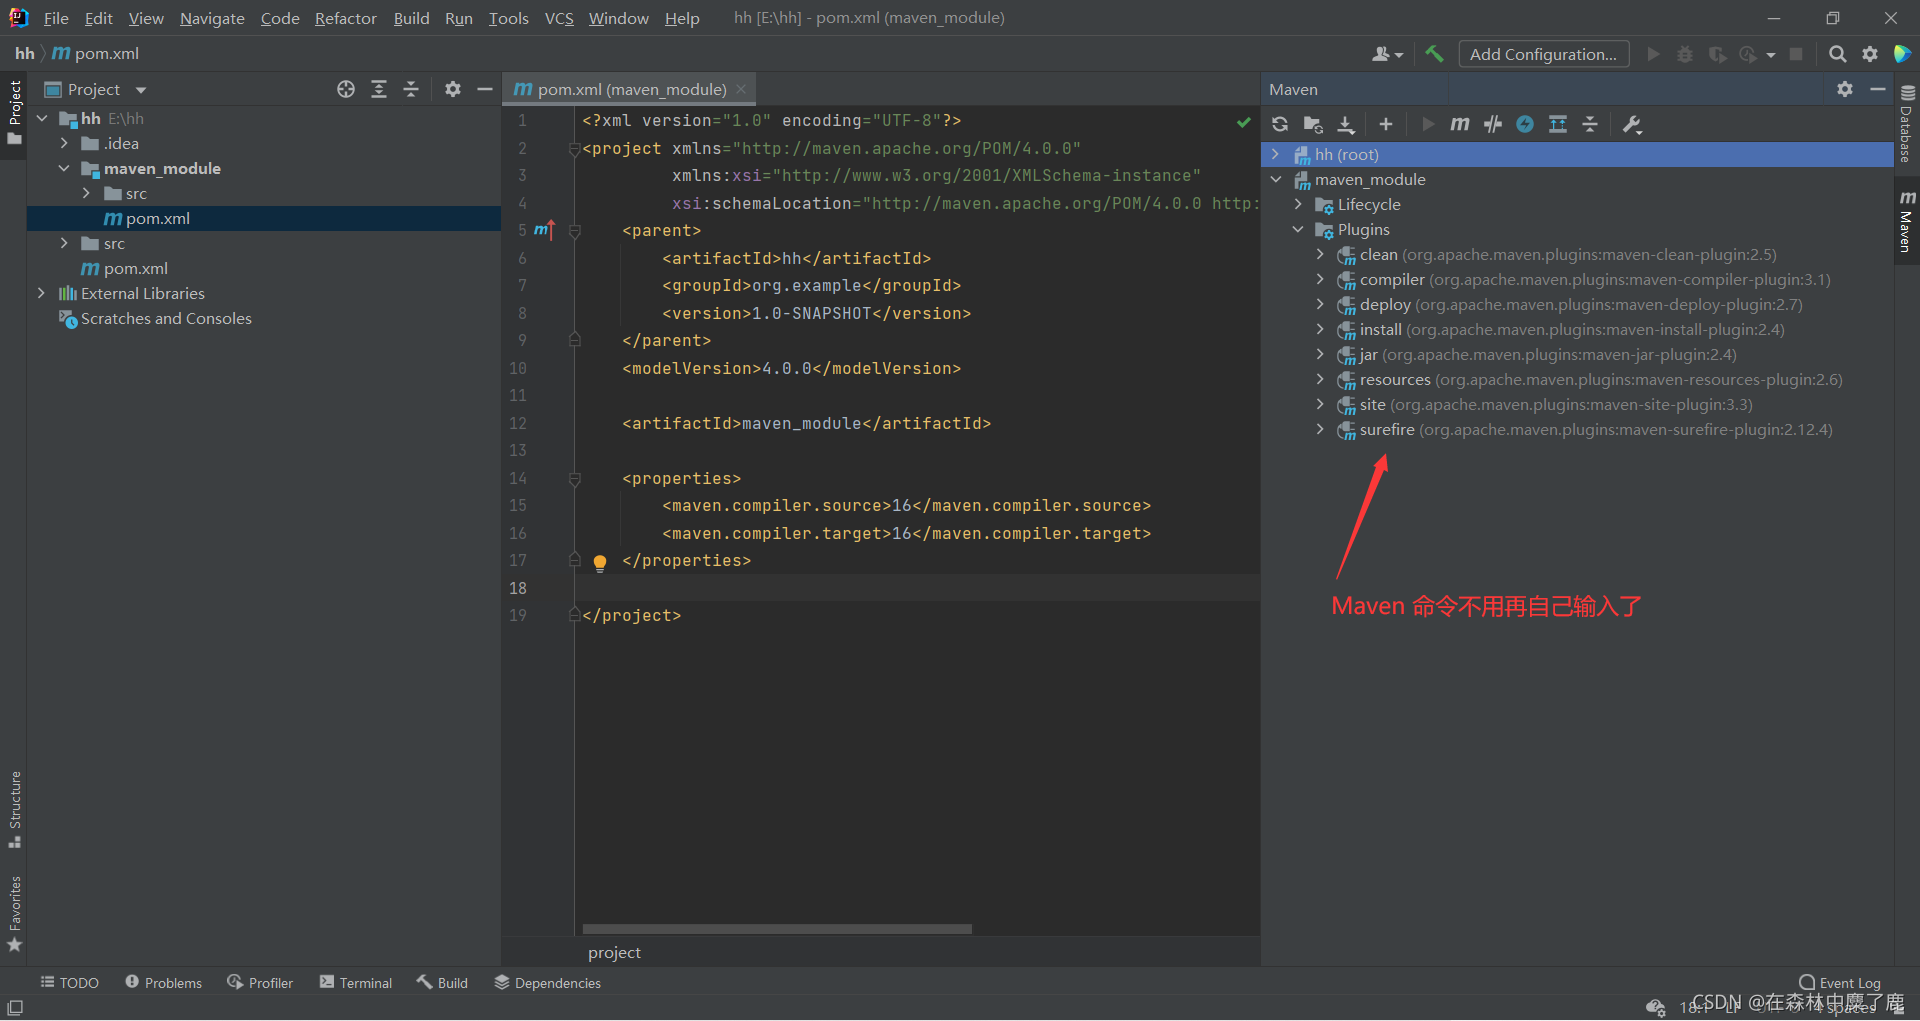Viewport: 1920px width, 1021px height.
Task: Open the File menu
Action: tap(56, 18)
